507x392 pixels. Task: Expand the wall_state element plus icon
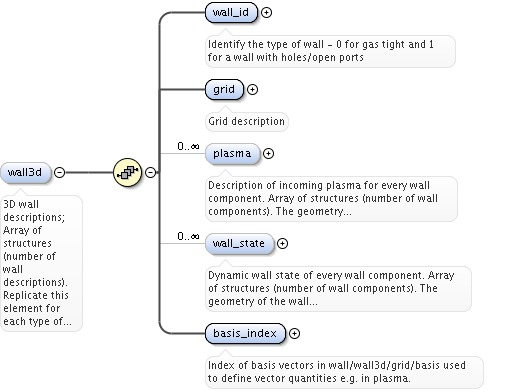click(x=282, y=243)
